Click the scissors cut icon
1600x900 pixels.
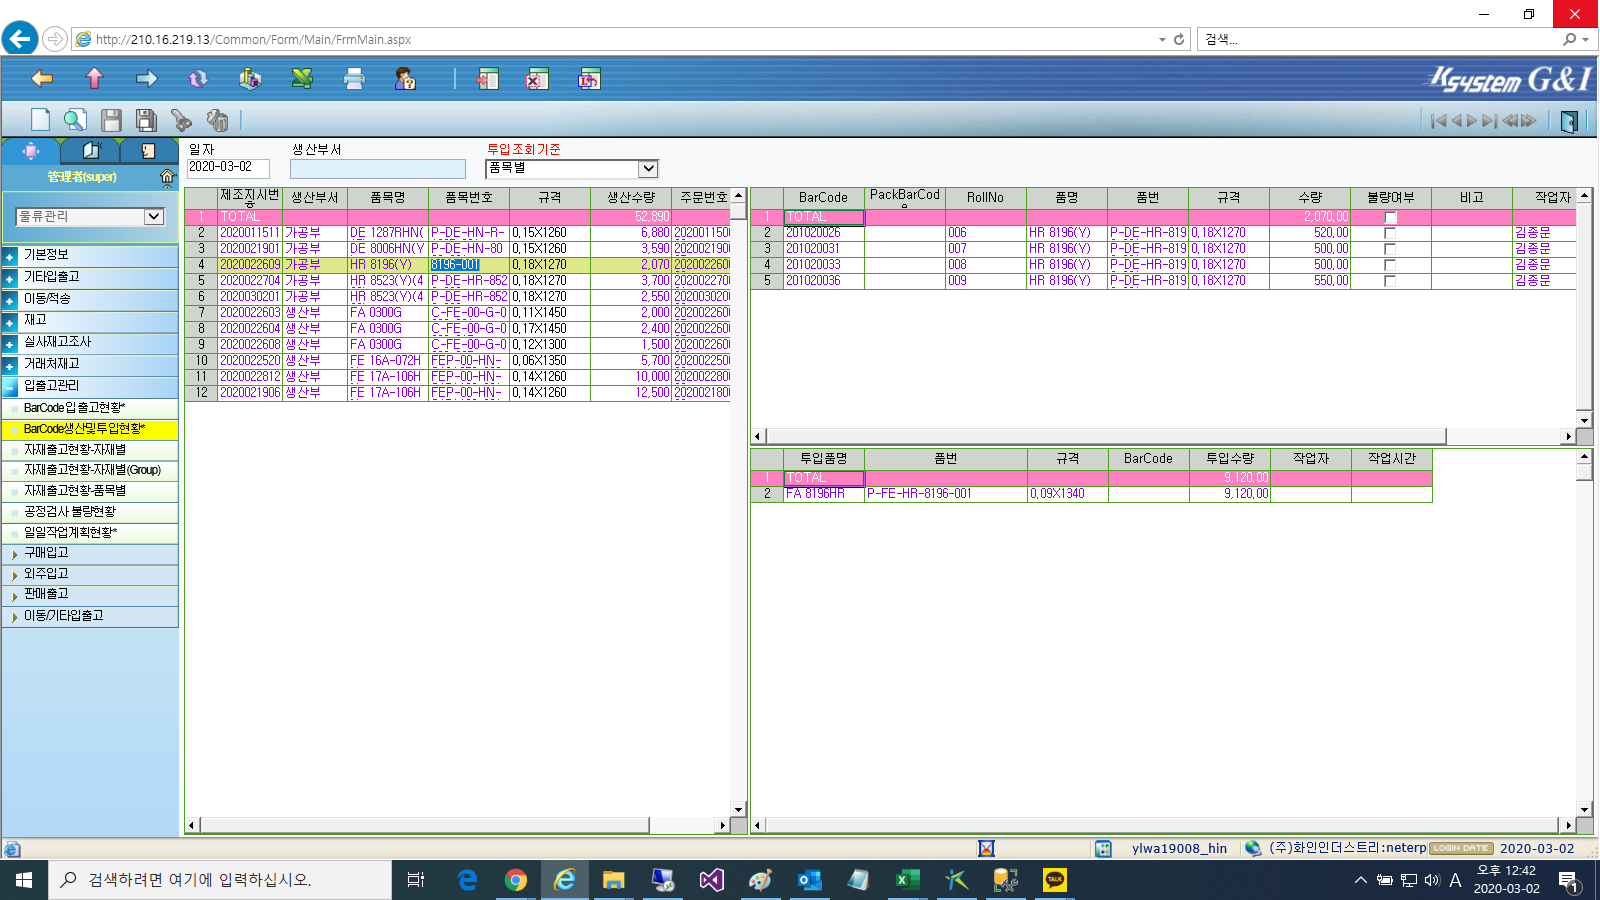pyautogui.click(x=181, y=120)
